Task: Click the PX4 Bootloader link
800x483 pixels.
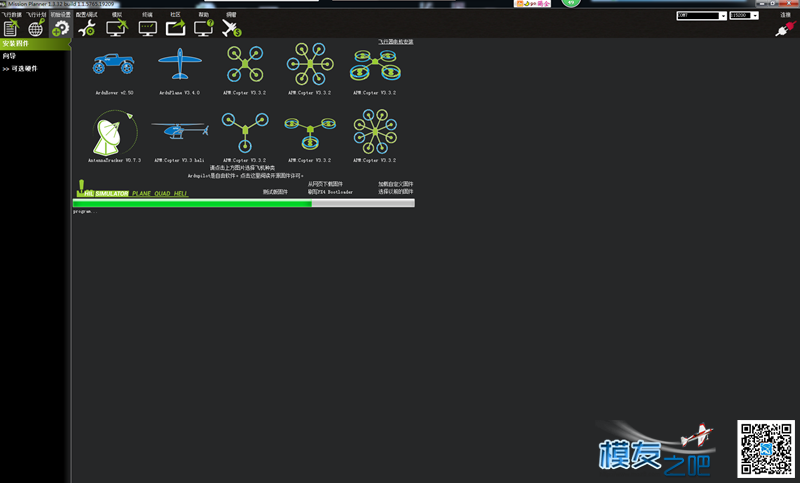Action: point(330,192)
